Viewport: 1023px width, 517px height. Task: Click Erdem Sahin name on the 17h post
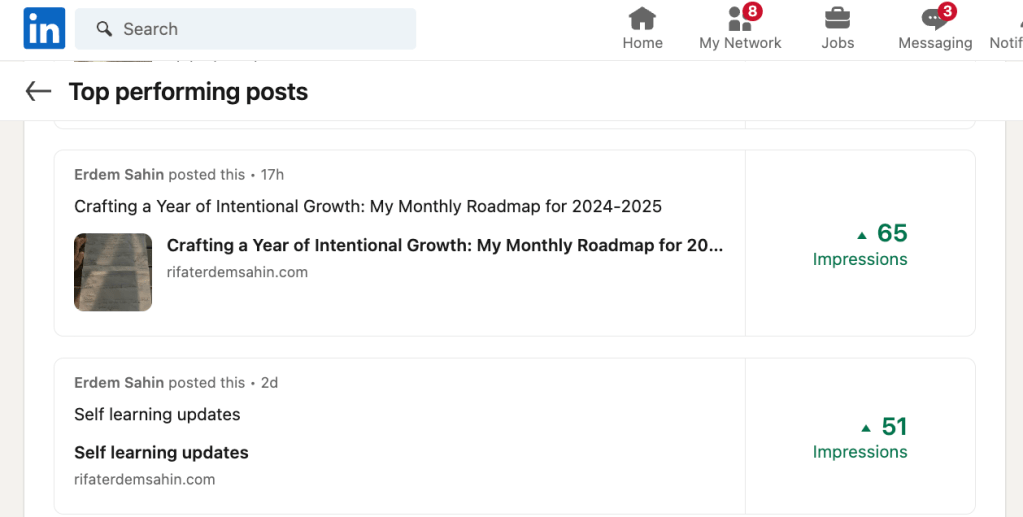click(x=119, y=175)
